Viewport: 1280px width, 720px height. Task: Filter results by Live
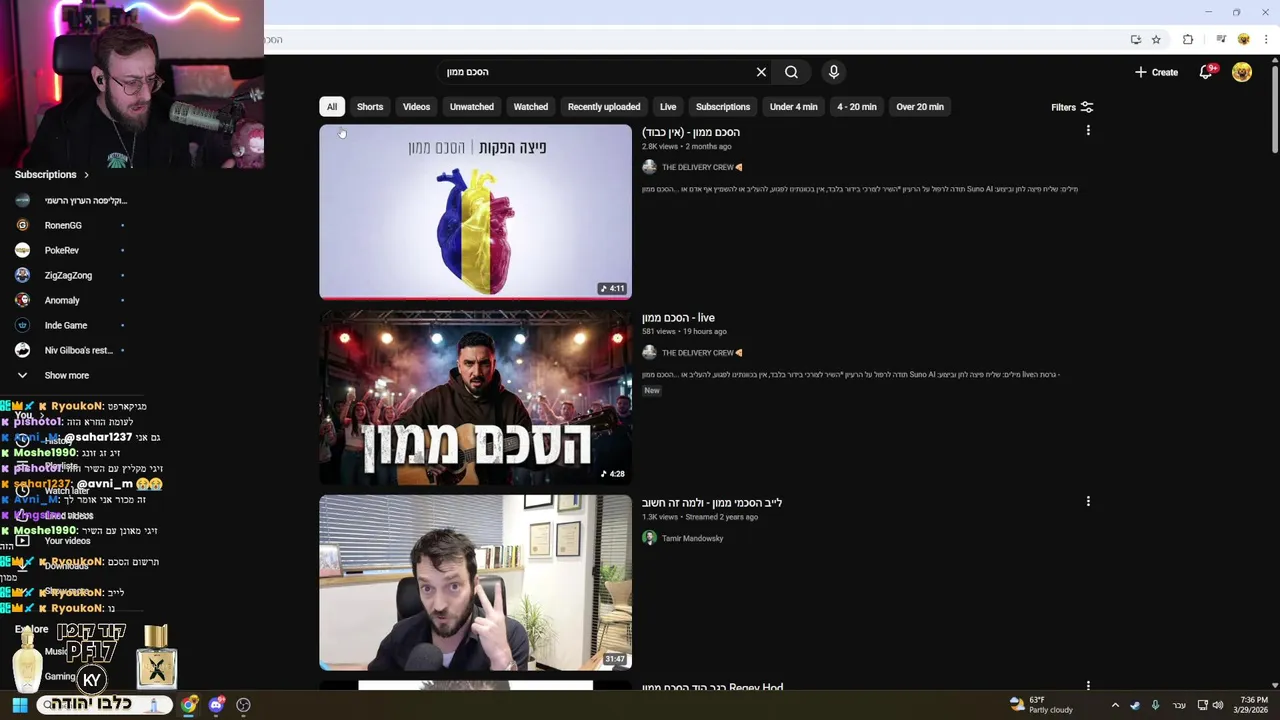click(668, 107)
